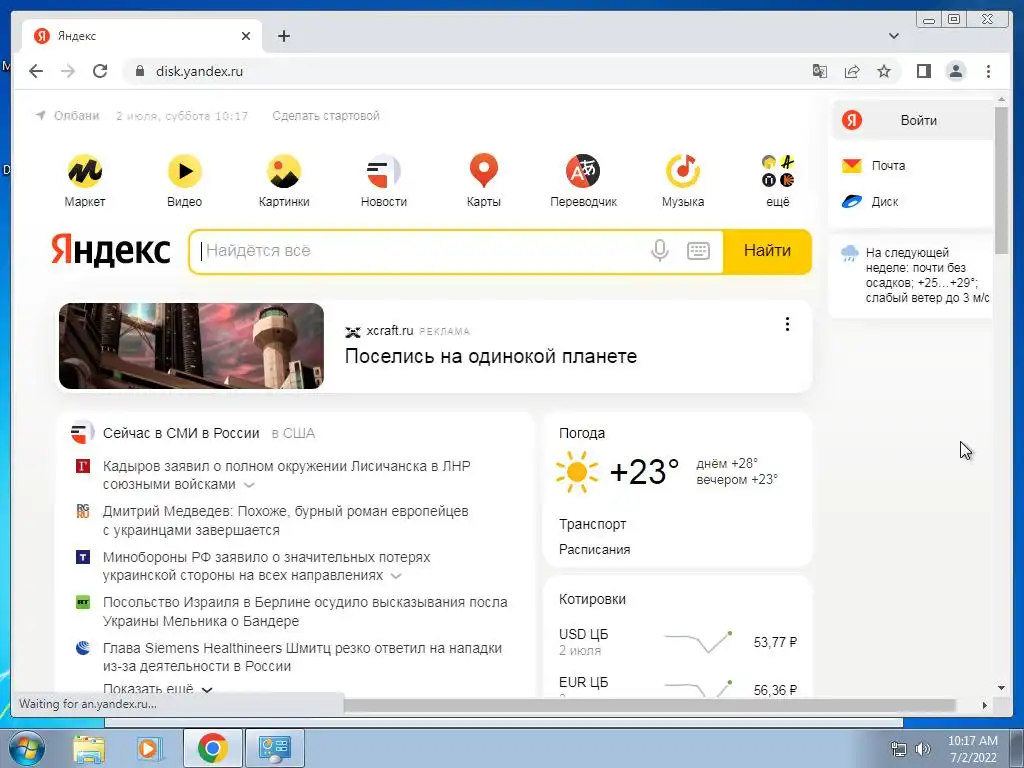Switch news to в США tab
This screenshot has width=1024, height=768.
pos(293,433)
